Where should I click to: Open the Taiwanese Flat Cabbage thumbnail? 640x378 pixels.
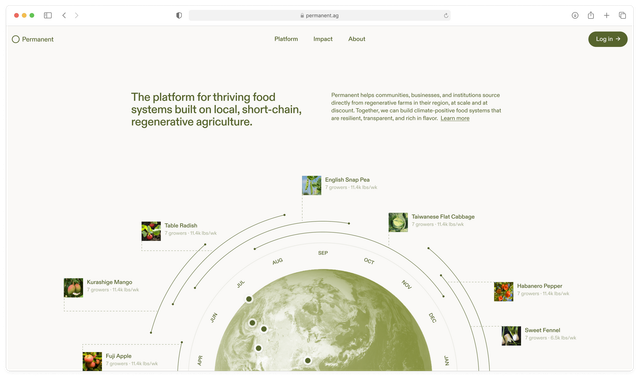click(398, 222)
